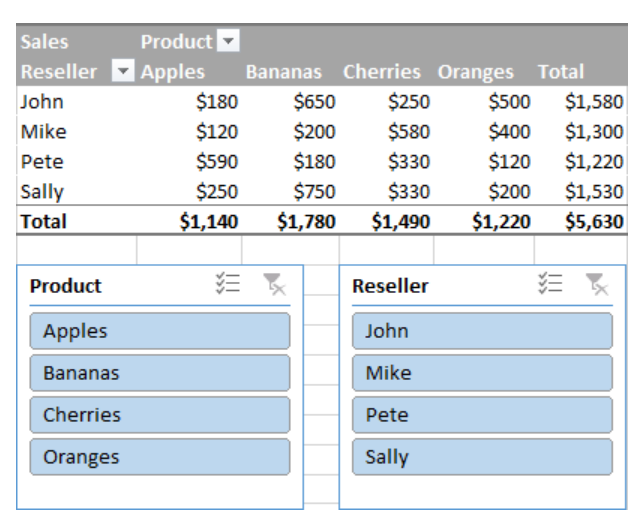The height and width of the screenshot is (517, 631).
Task: Select John in Reseller slicer
Action: coord(482,331)
